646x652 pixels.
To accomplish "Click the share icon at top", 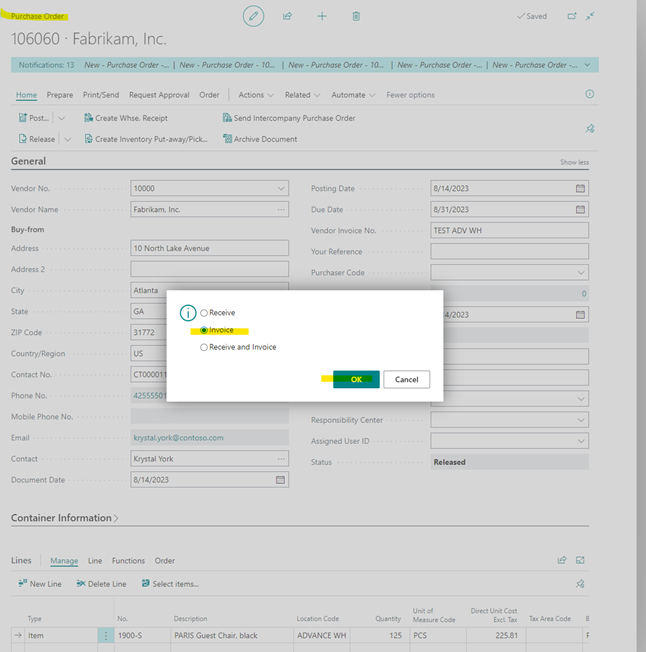I will (287, 16).
